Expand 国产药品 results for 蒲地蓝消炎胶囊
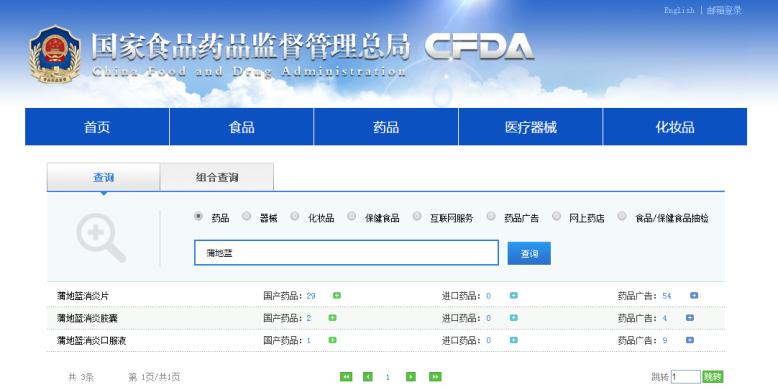 pos(332,318)
